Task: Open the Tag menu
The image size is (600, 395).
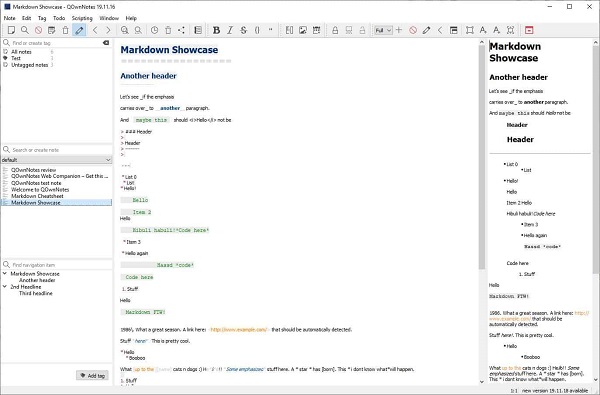Action: click(x=42, y=18)
